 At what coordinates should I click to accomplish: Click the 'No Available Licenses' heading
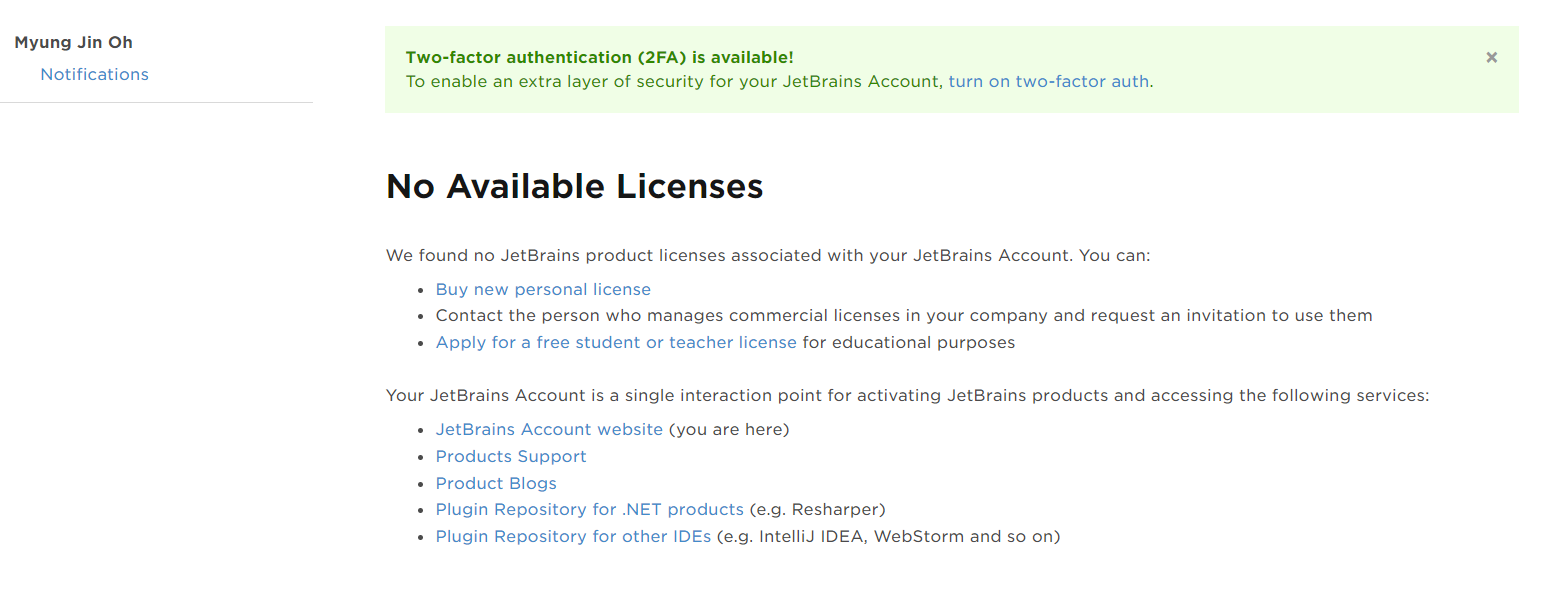[575, 186]
